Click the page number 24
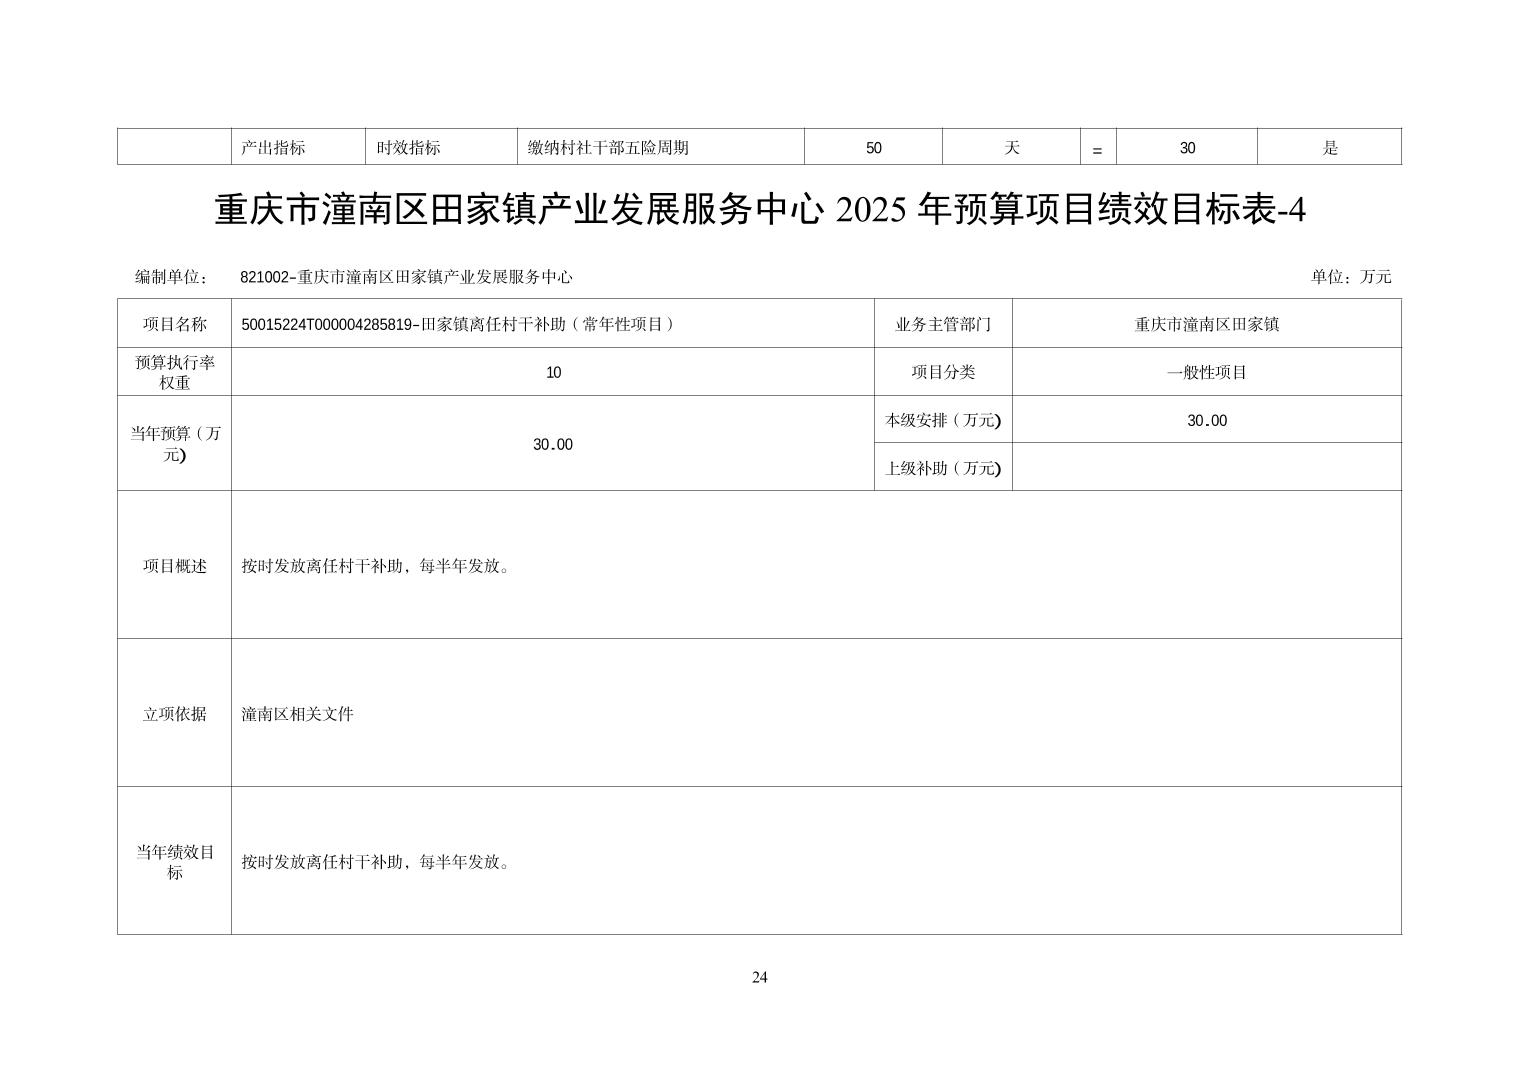The width and height of the screenshot is (1520, 1074). click(760, 977)
